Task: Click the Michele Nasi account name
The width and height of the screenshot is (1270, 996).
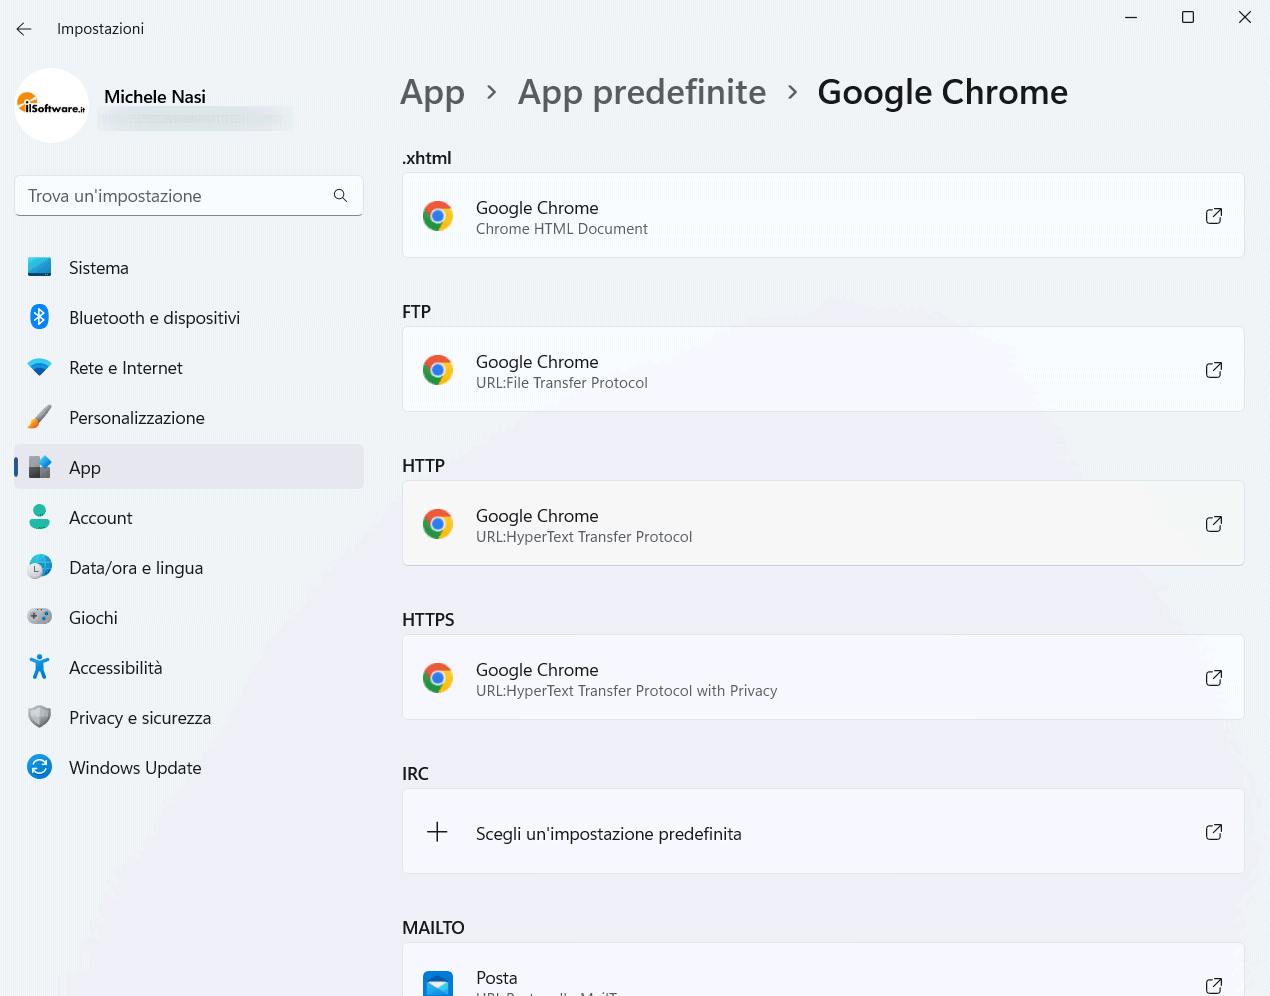Action: click(155, 97)
